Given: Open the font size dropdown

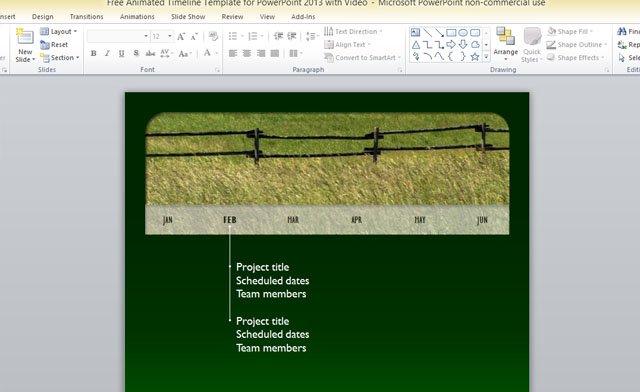Looking at the screenshot, I should pyautogui.click(x=170, y=36).
